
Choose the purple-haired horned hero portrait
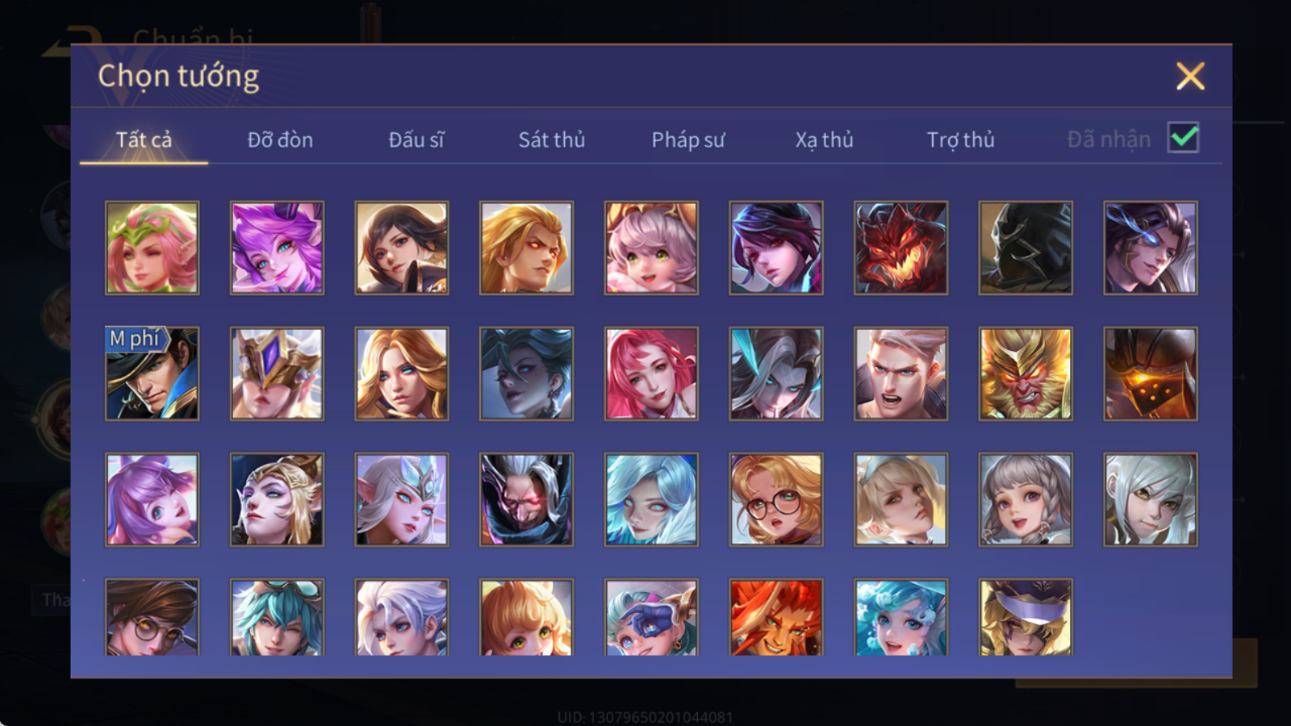[x=277, y=248]
